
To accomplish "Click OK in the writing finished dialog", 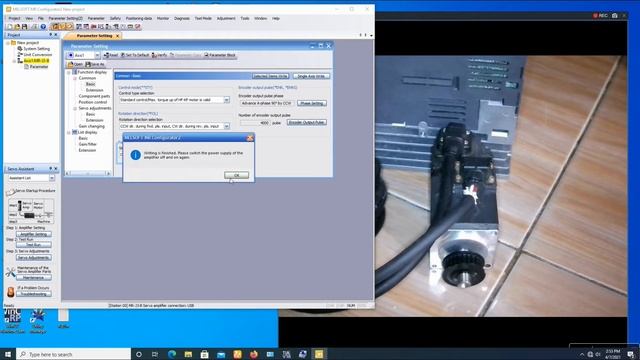I will (x=236, y=175).
